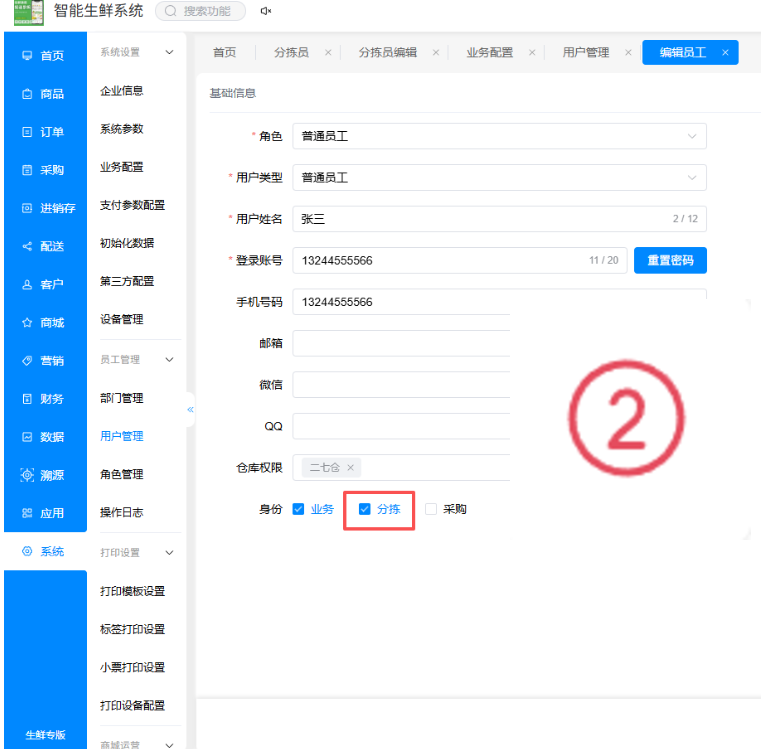770x749 pixels.
Task: Click the 重置密码 button
Action: pyautogui.click(x=670, y=260)
